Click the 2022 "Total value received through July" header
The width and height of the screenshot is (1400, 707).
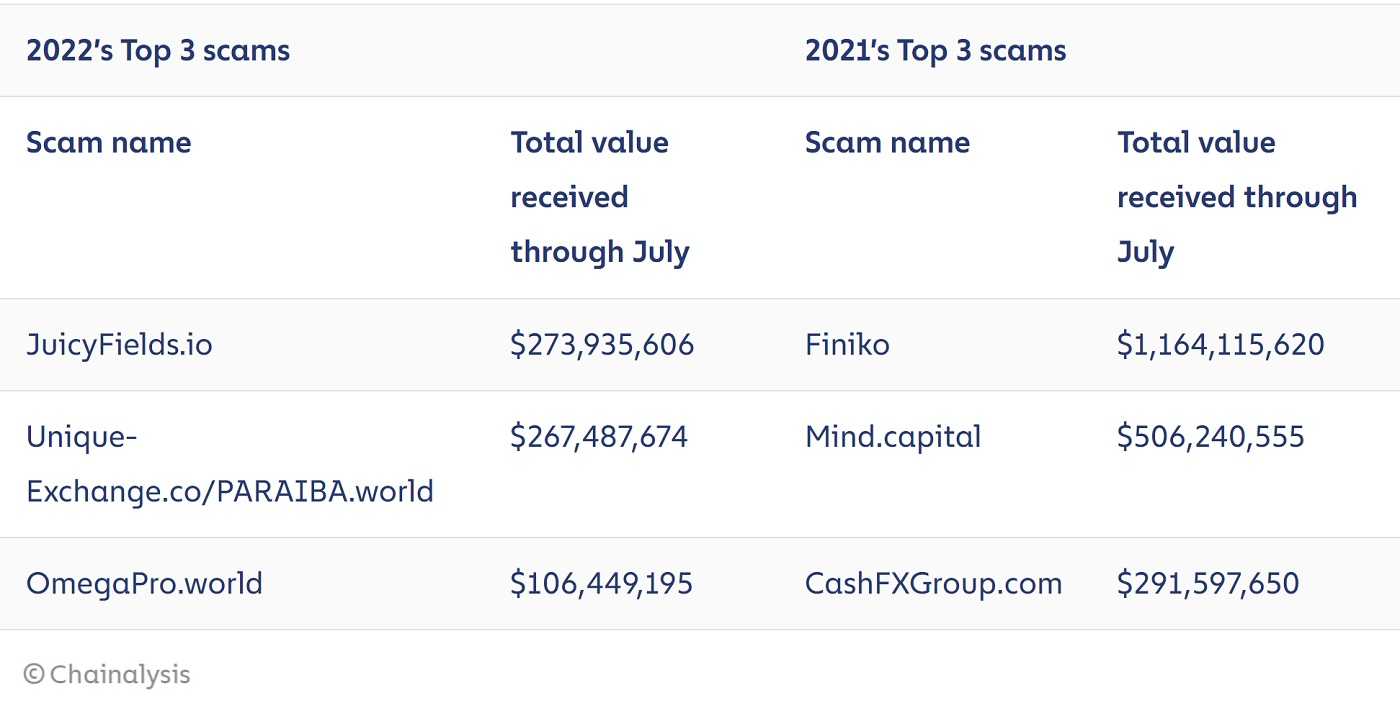(x=600, y=197)
